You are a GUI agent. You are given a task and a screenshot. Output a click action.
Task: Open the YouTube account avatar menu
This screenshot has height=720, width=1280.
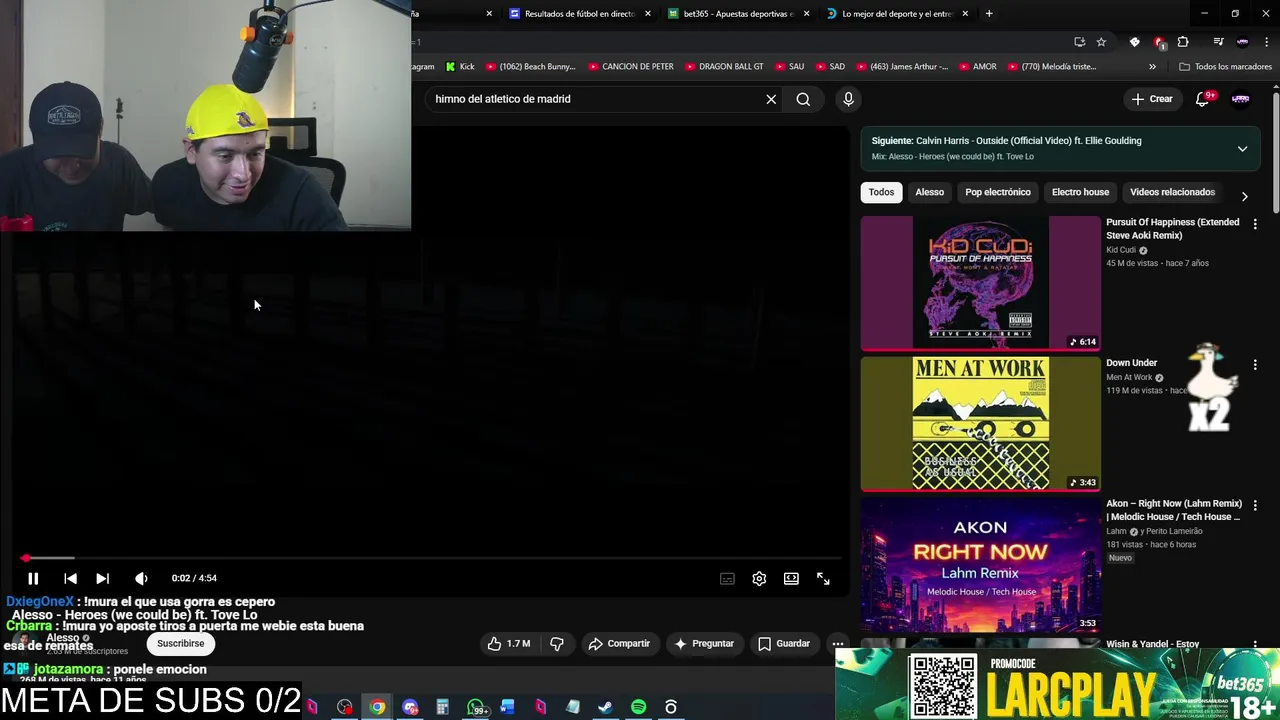click(1241, 99)
